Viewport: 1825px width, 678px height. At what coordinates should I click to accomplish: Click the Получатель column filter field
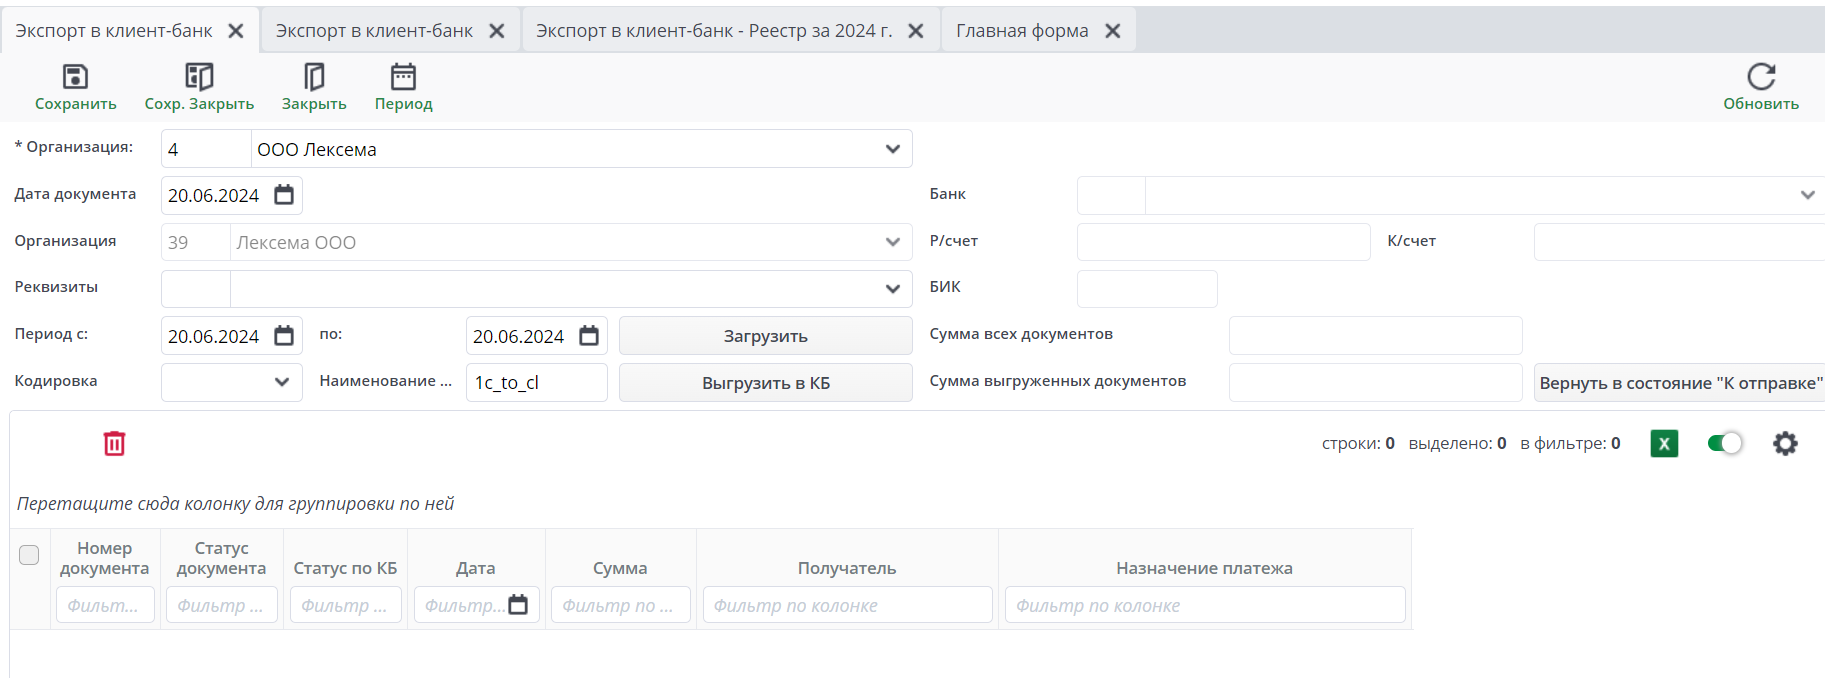pos(846,605)
